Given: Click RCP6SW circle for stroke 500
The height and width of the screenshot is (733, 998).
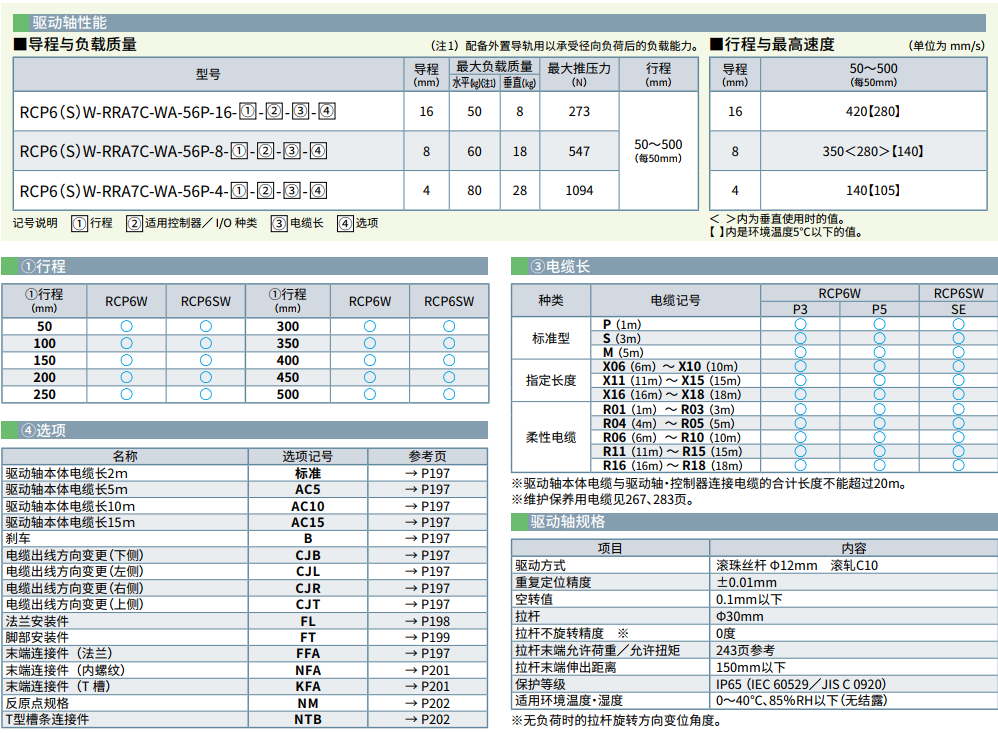Looking at the screenshot, I should [x=449, y=394].
